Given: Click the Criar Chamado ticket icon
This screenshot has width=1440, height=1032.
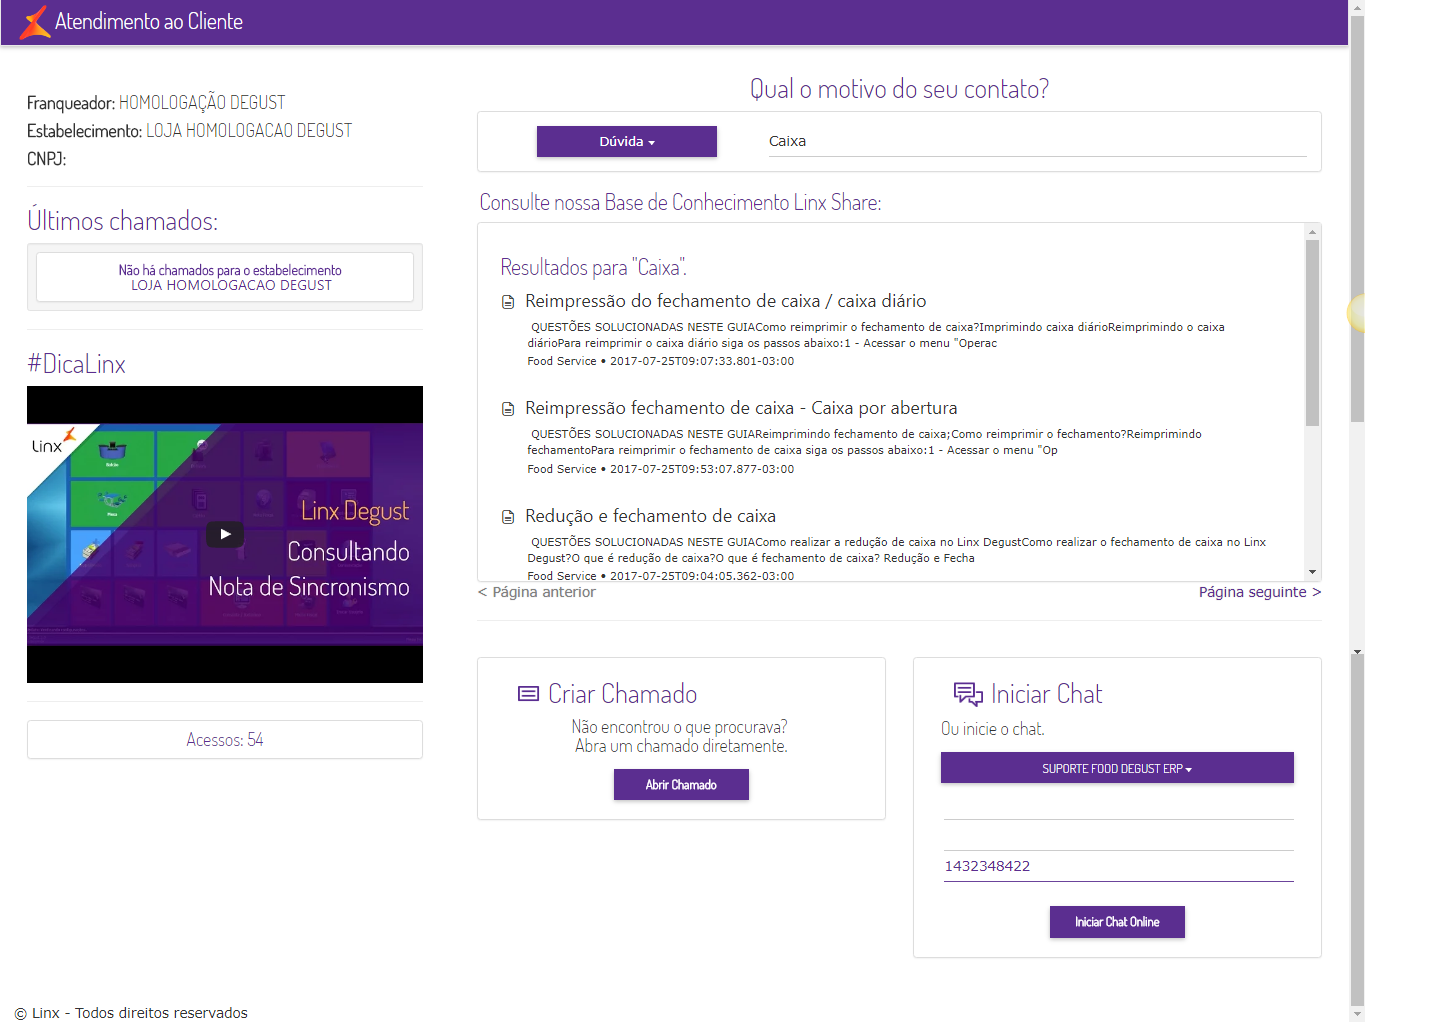Looking at the screenshot, I should click(x=528, y=694).
